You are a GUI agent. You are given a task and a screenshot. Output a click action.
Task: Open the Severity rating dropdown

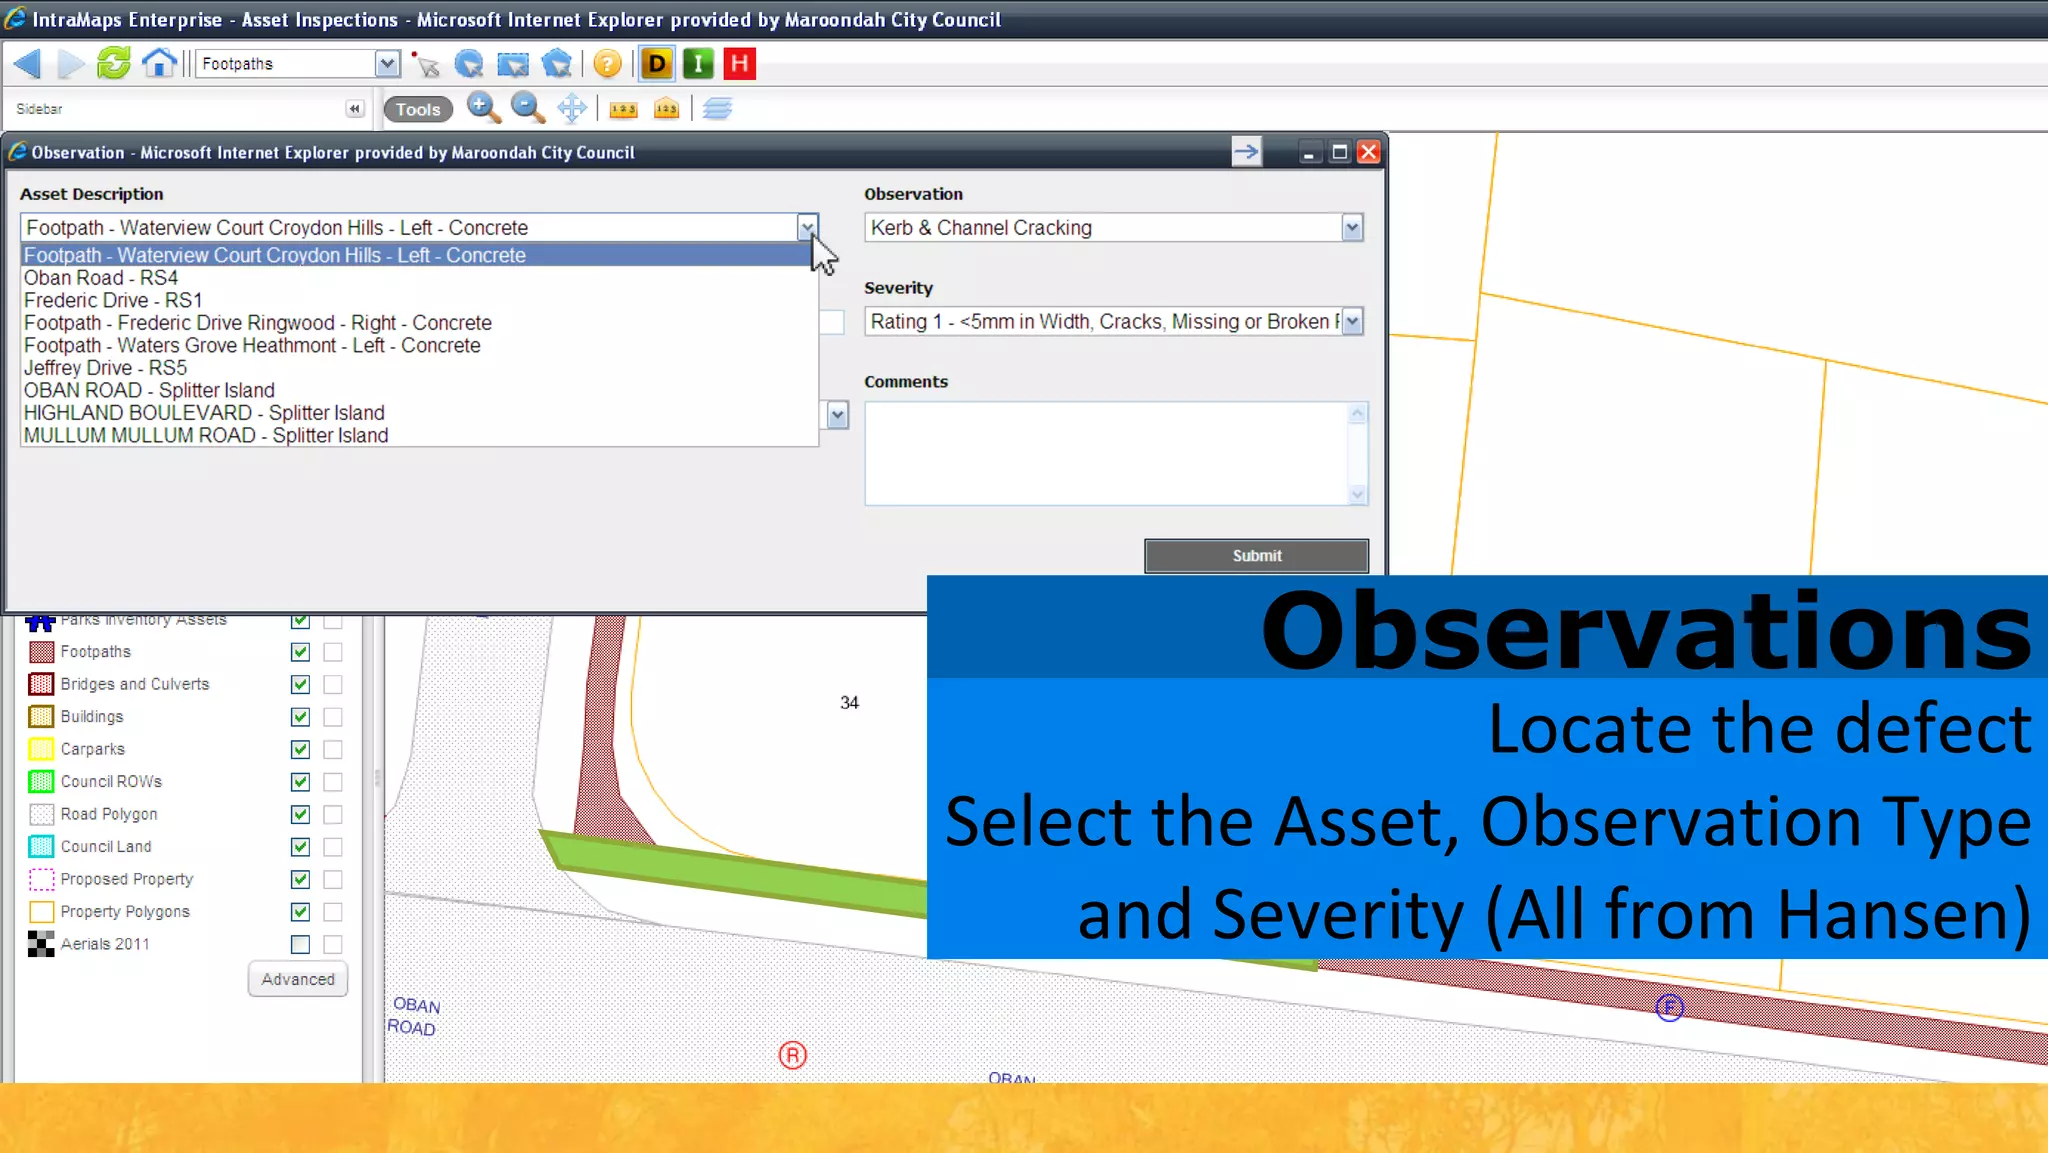[1352, 322]
